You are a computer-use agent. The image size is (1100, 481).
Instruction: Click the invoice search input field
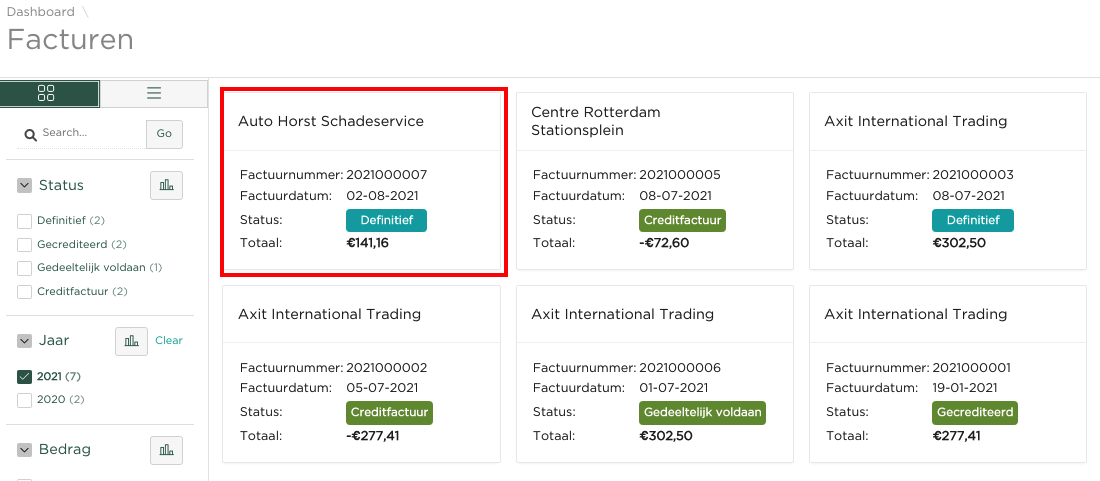click(x=90, y=133)
